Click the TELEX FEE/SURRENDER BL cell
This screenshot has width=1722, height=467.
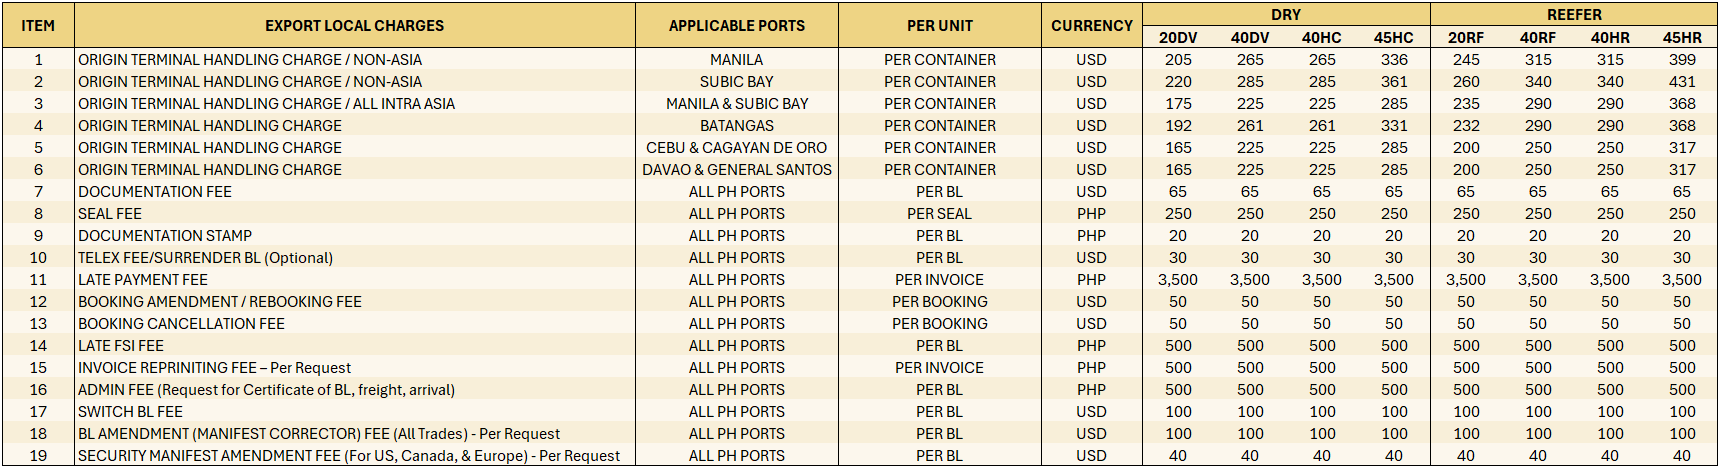tap(205, 258)
